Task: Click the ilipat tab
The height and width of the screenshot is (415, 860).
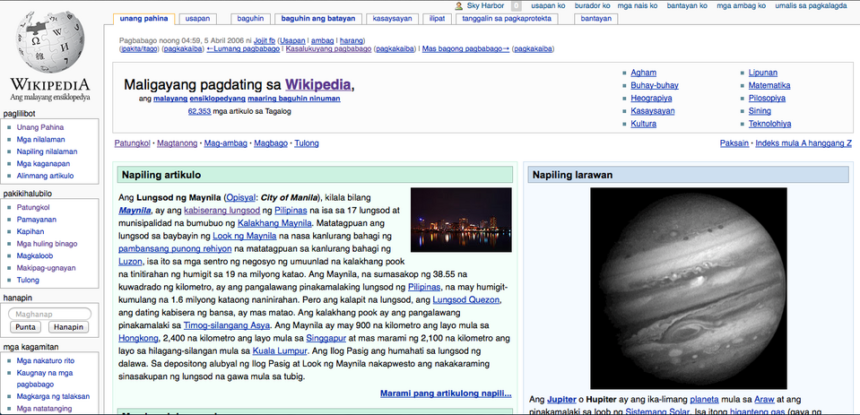Action: (437, 19)
